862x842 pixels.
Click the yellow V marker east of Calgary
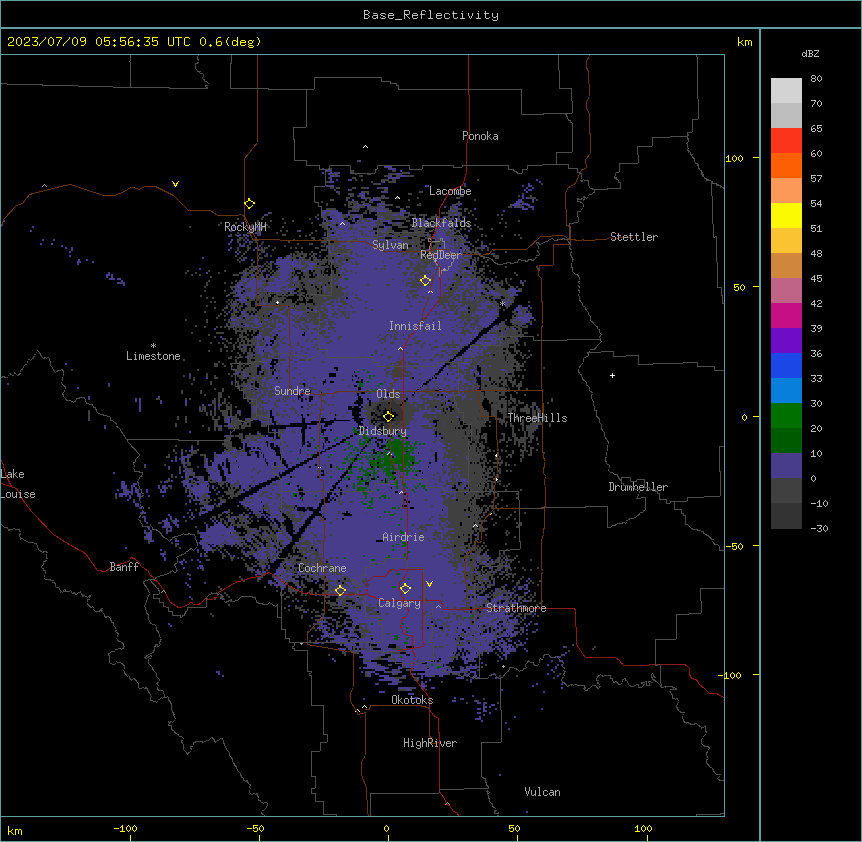[429, 584]
